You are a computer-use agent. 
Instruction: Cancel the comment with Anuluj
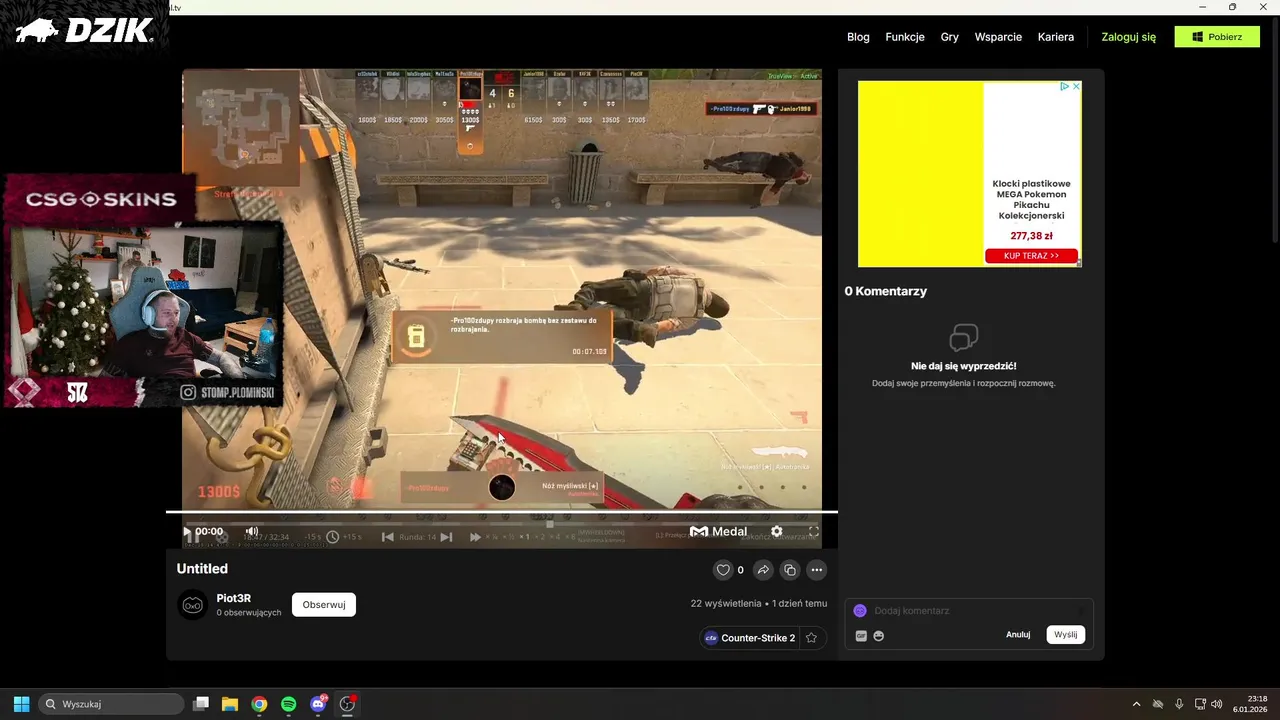[x=1018, y=635]
